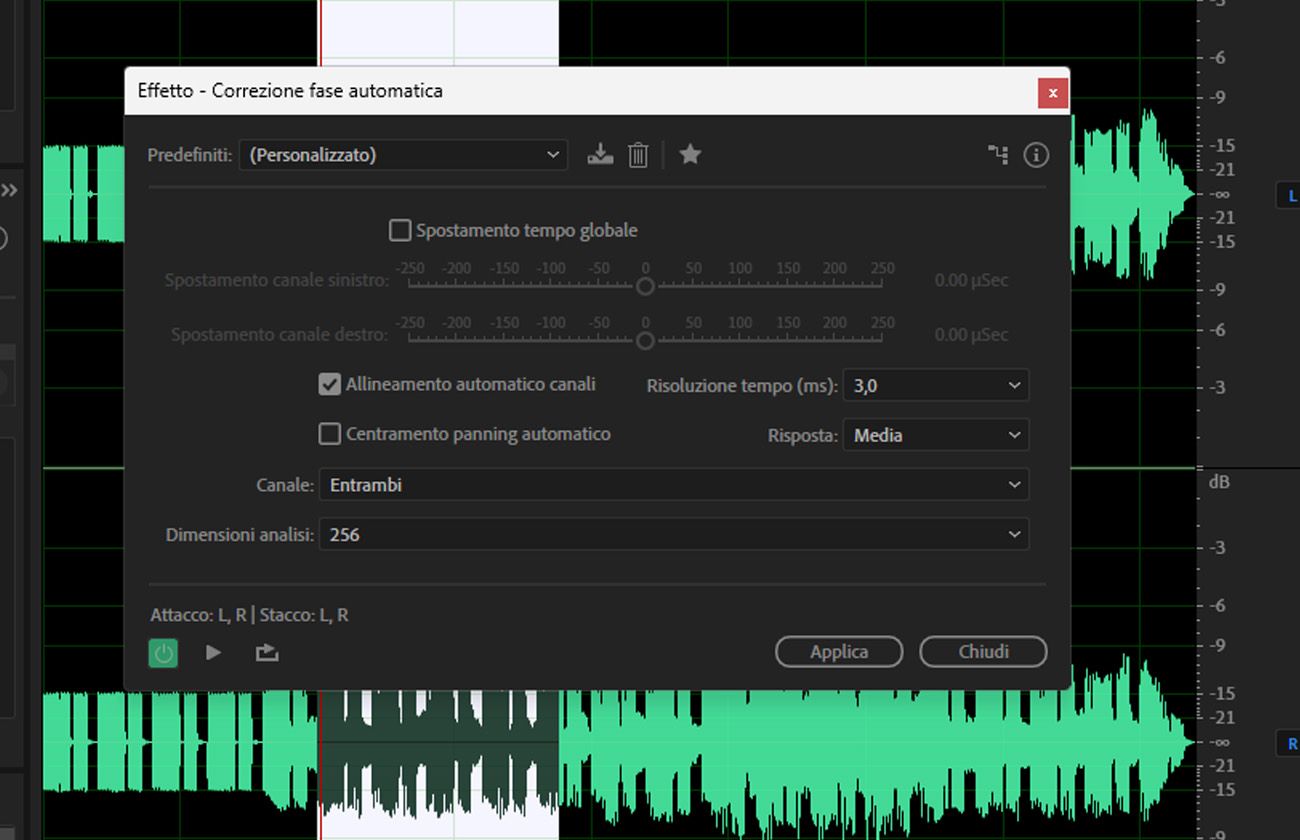1300x840 pixels.
Task: Enable the Spostamento tempo globale checkbox
Action: pos(400,230)
